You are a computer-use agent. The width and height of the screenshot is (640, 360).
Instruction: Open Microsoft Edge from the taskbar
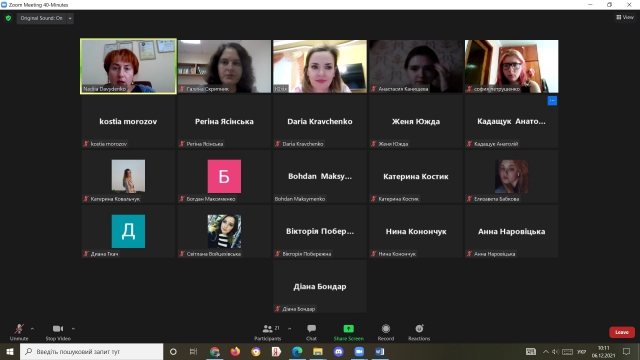coord(297,351)
